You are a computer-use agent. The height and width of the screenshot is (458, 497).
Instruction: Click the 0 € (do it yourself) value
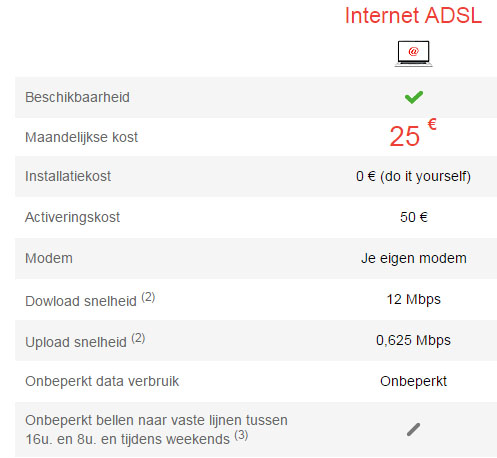coord(413,176)
